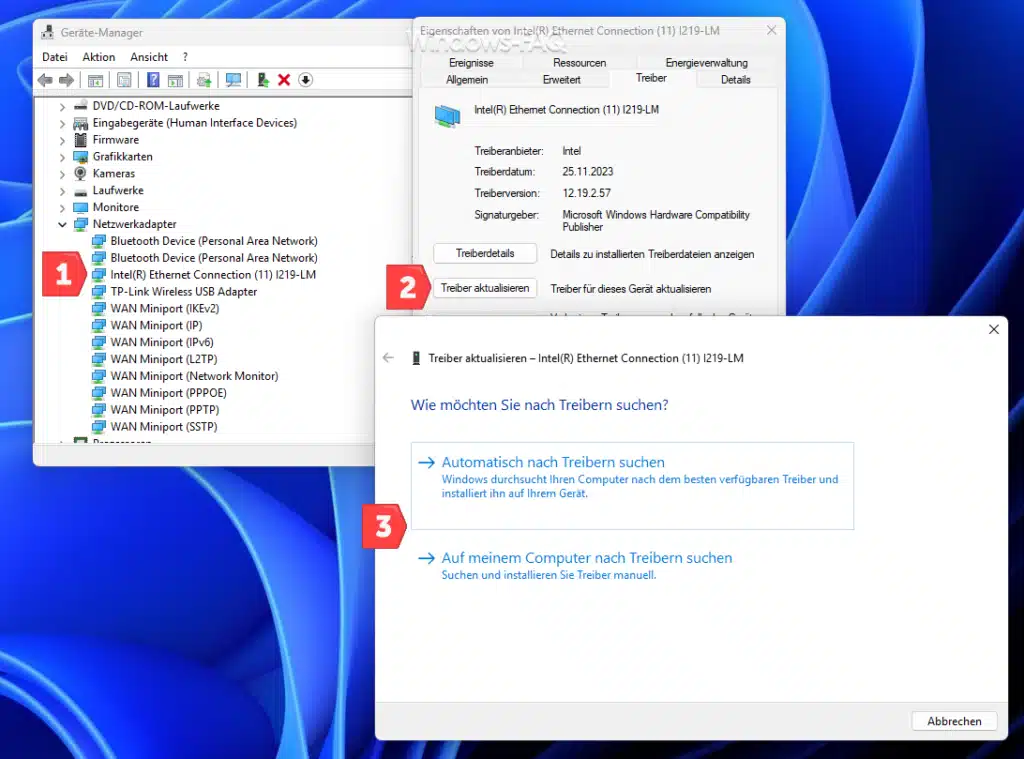This screenshot has width=1024, height=759.
Task: Close the Eigenschaften properties dialog
Action: coord(771,30)
